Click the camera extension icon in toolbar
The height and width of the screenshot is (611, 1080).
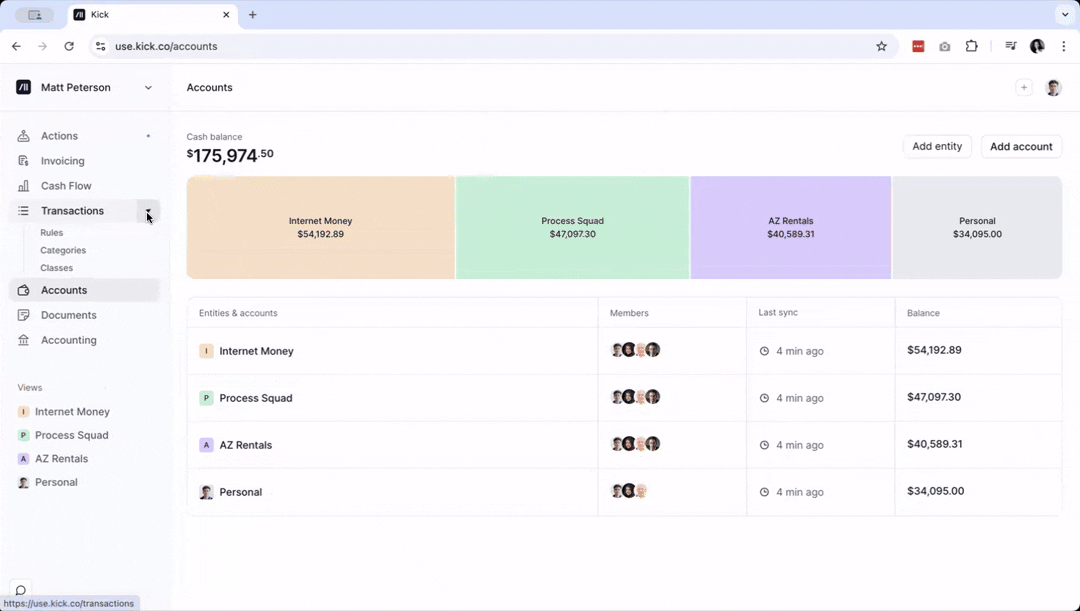pyautogui.click(x=944, y=46)
